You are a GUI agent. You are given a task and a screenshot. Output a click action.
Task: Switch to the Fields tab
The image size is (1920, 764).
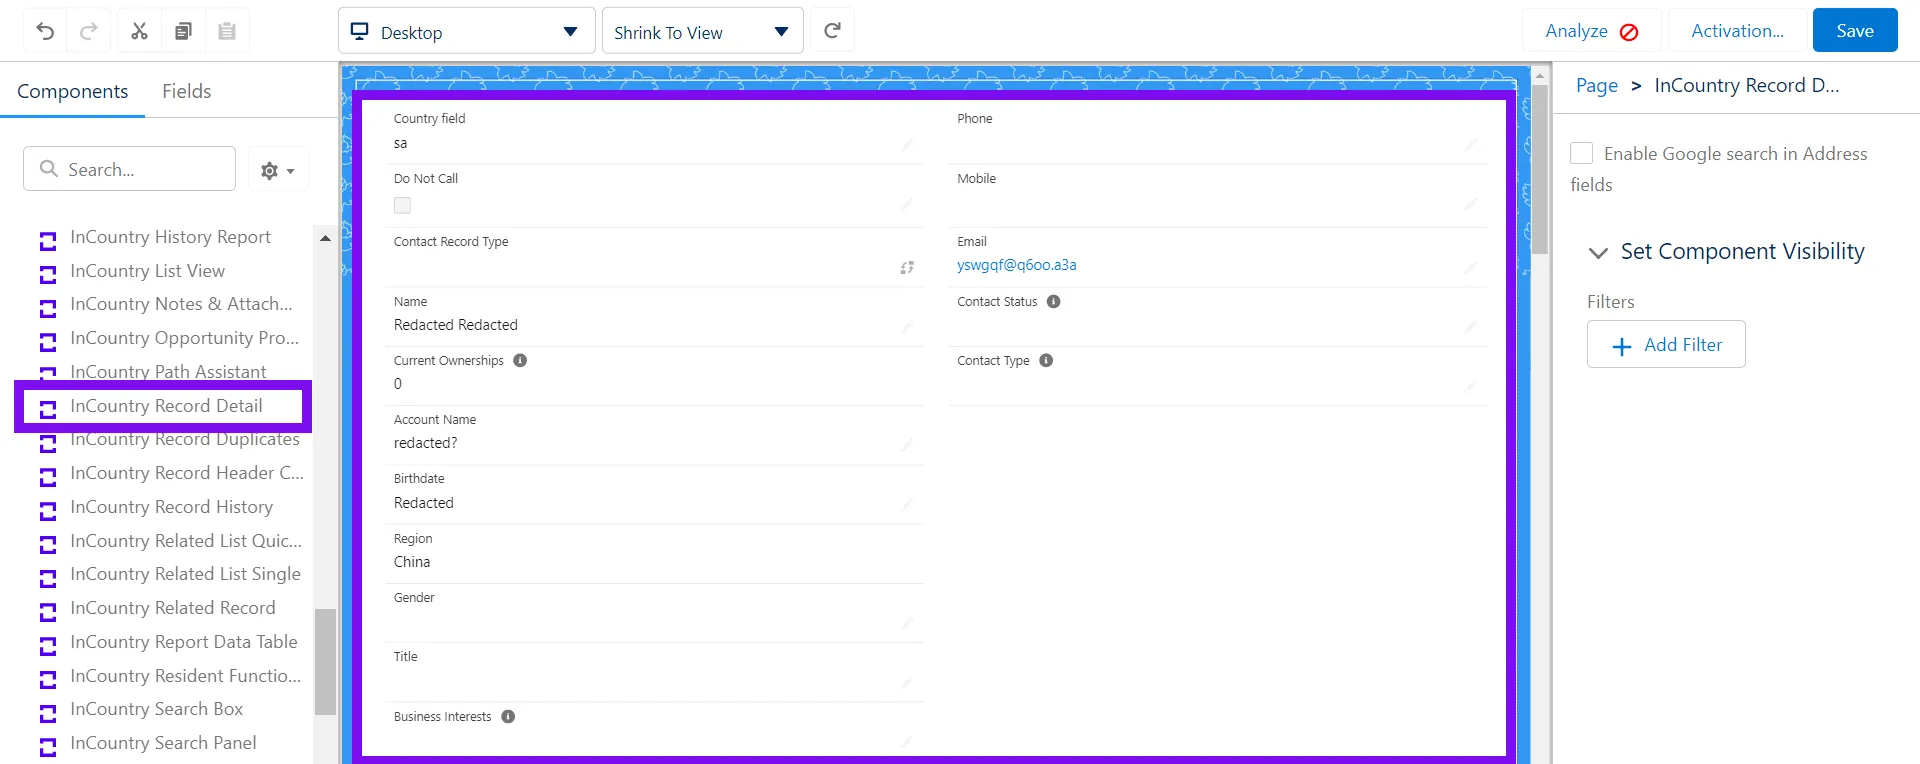tap(187, 91)
